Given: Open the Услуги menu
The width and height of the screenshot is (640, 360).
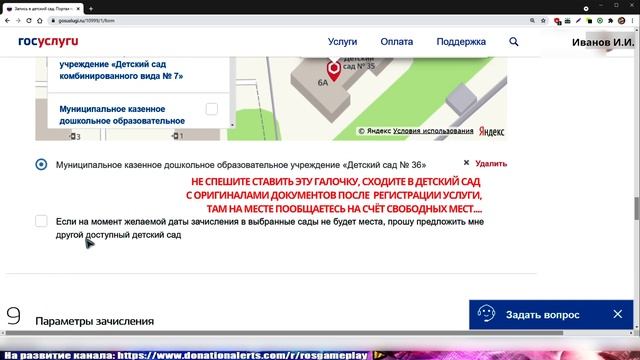Looking at the screenshot, I should tap(342, 42).
